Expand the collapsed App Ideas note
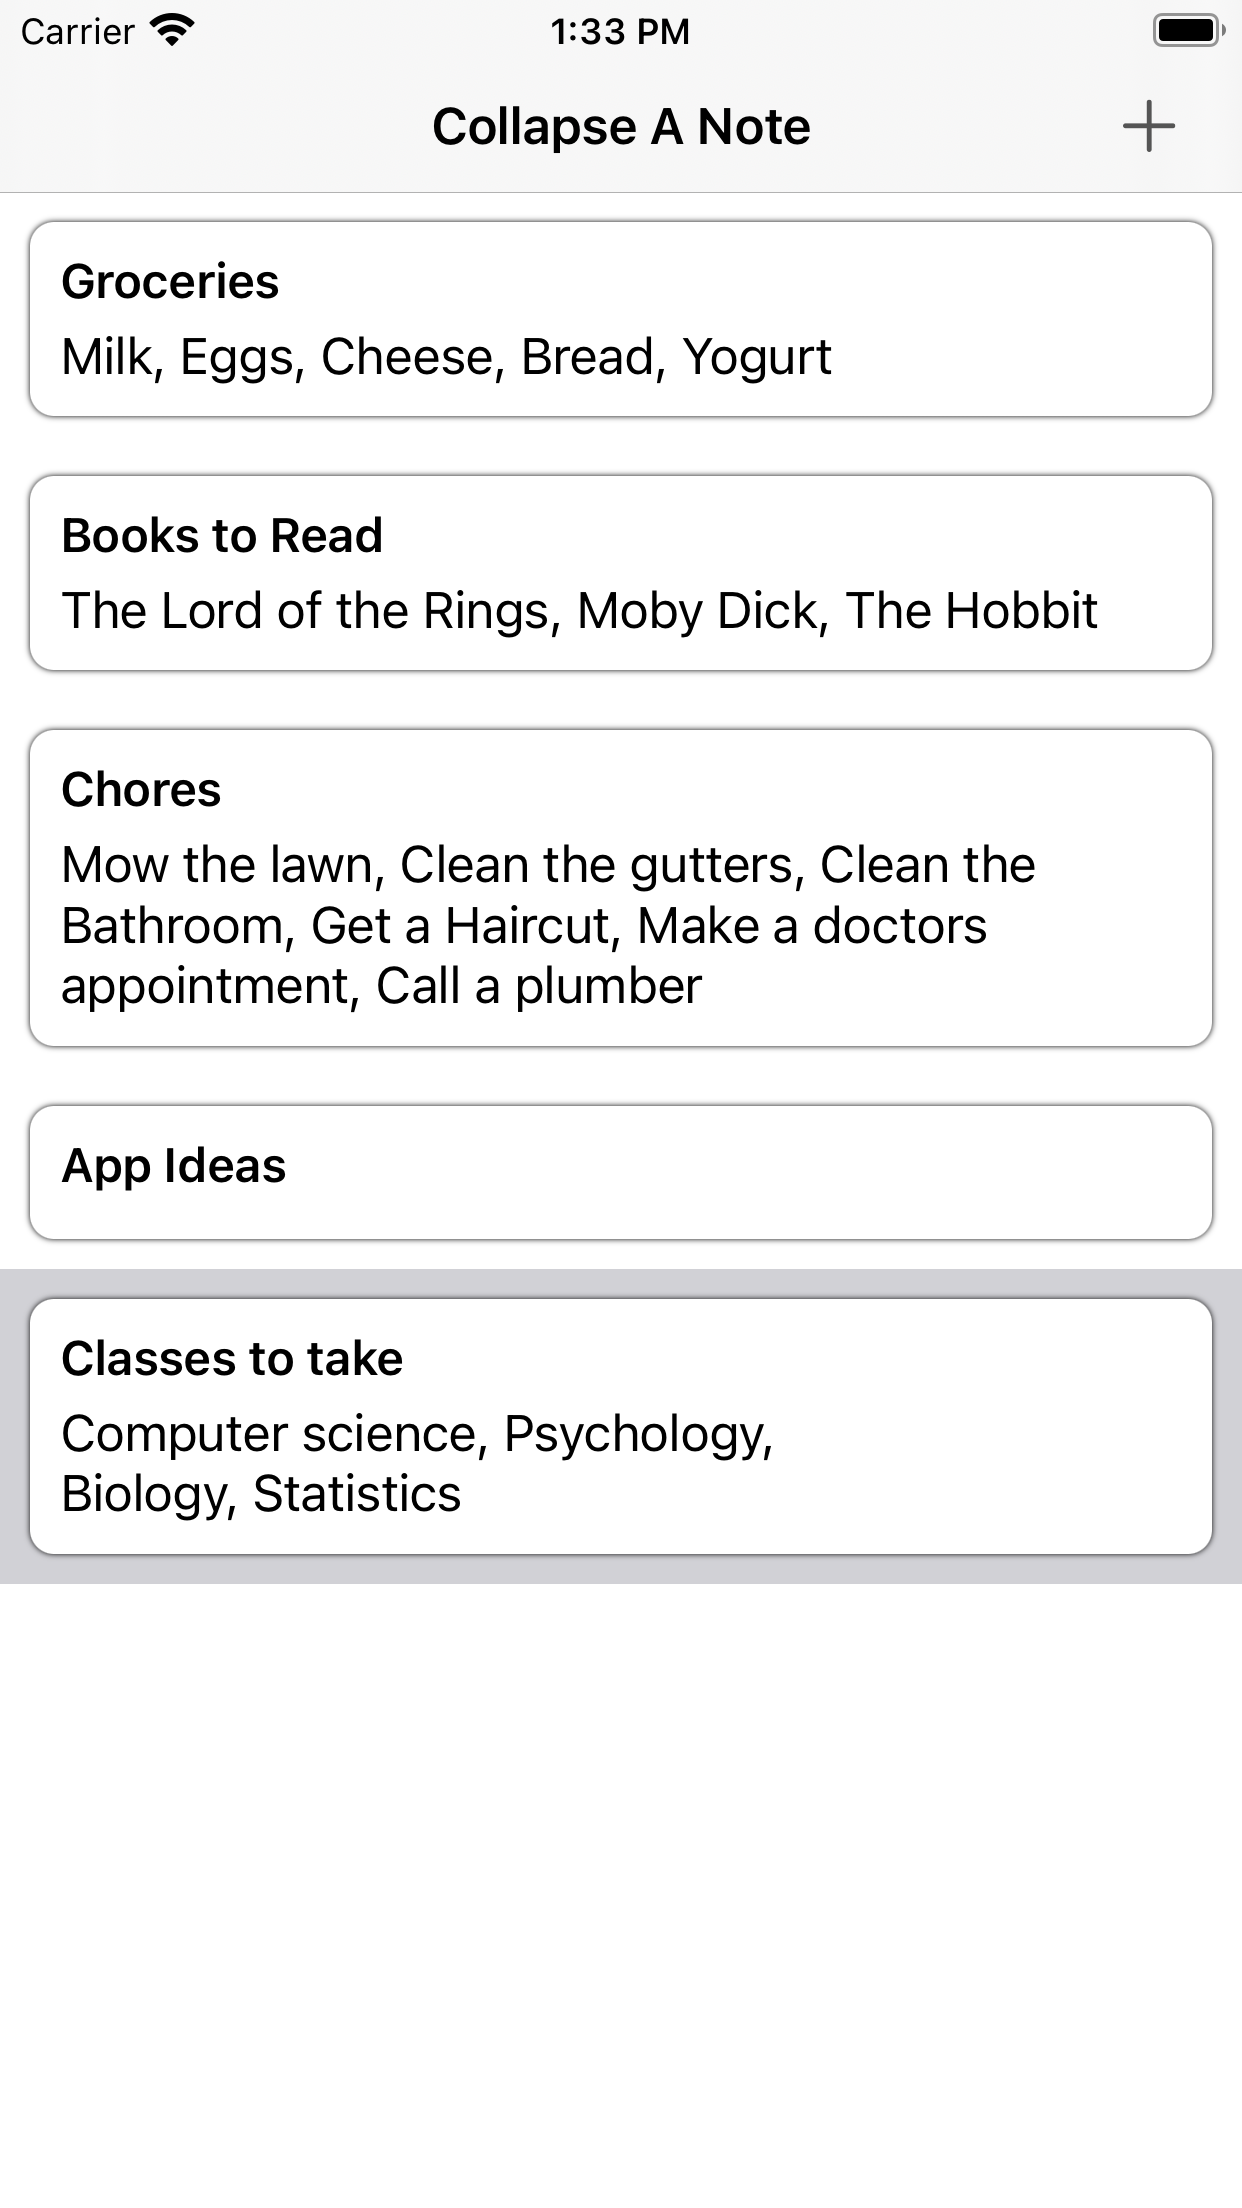Image resolution: width=1242 pixels, height=2208 pixels. pos(174,1166)
